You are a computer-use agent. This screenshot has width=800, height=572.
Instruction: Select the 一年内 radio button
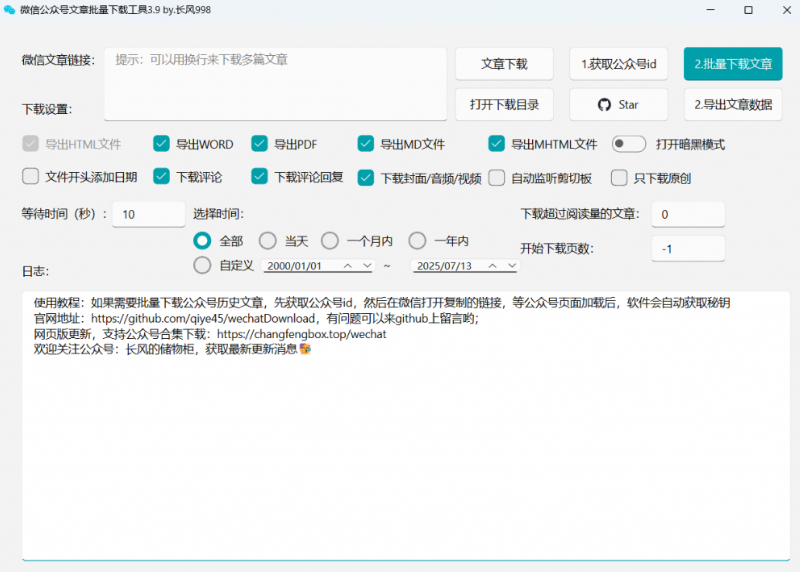[417, 241]
